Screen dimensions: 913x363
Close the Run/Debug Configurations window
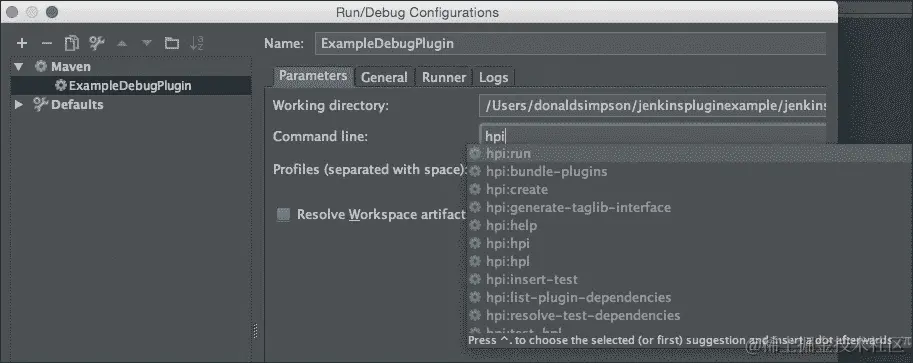point(12,12)
